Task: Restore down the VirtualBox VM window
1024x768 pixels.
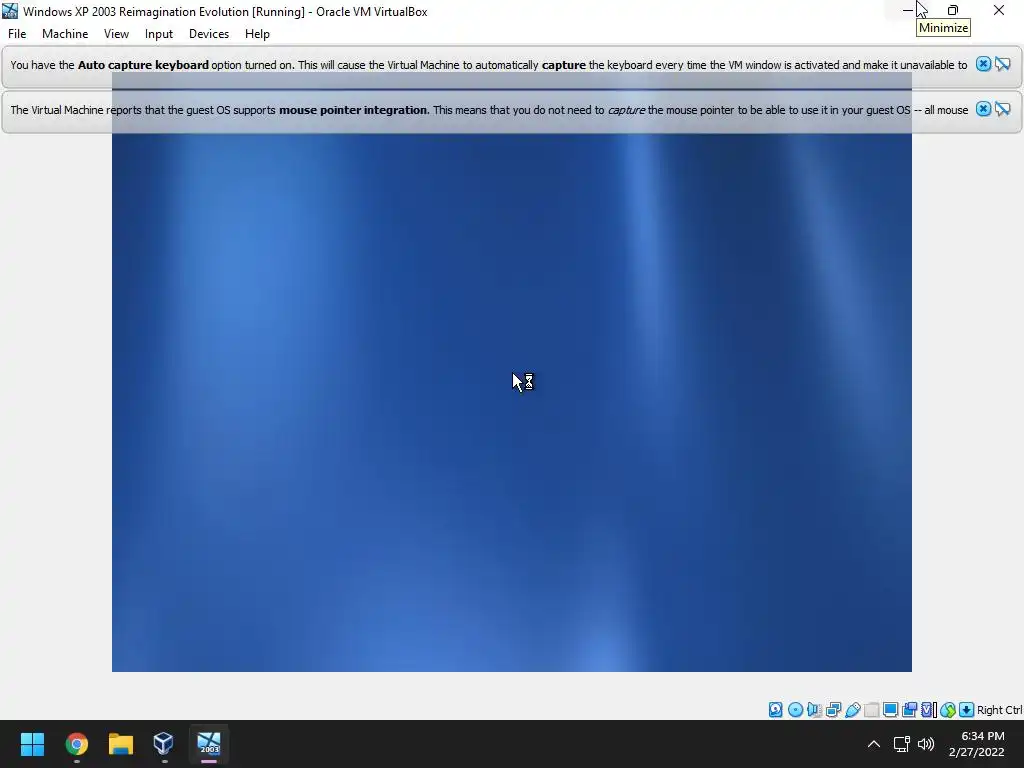Action: 953,10
